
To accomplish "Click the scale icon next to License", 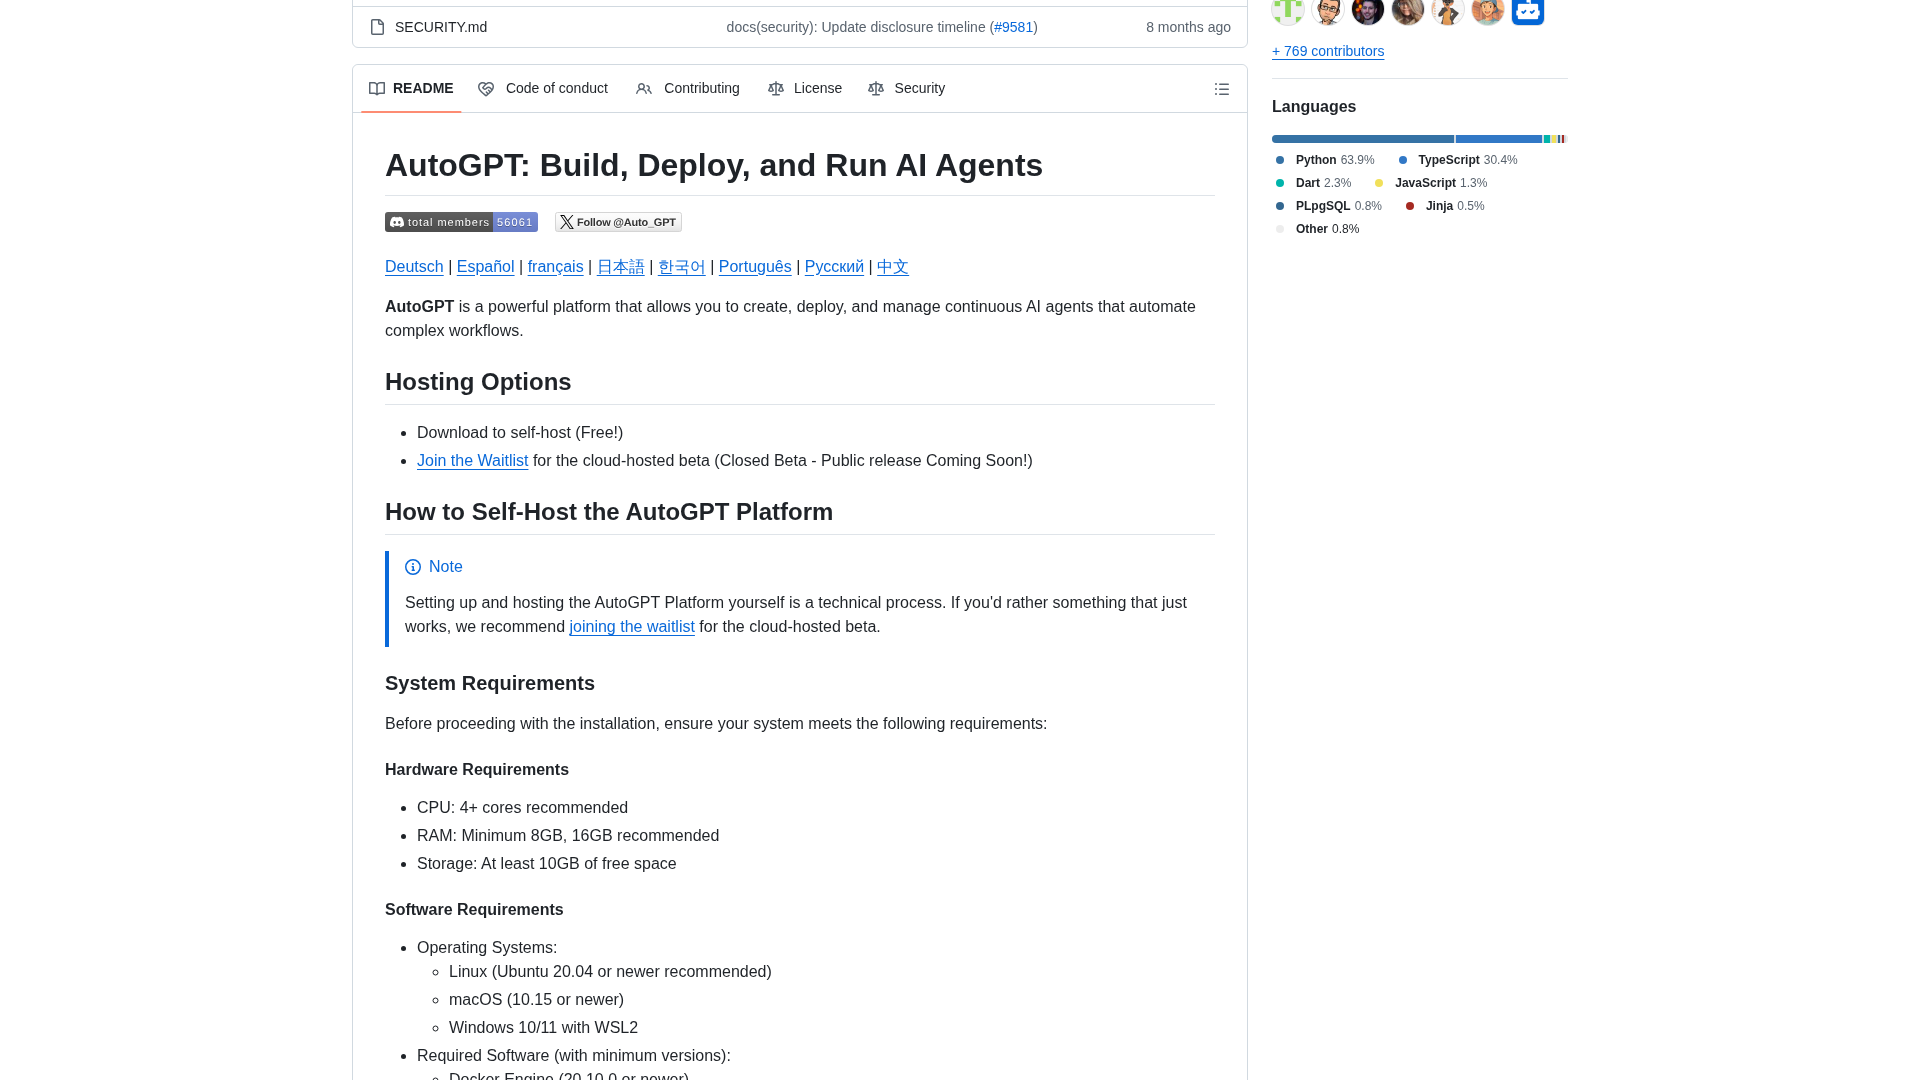I will [x=777, y=89].
